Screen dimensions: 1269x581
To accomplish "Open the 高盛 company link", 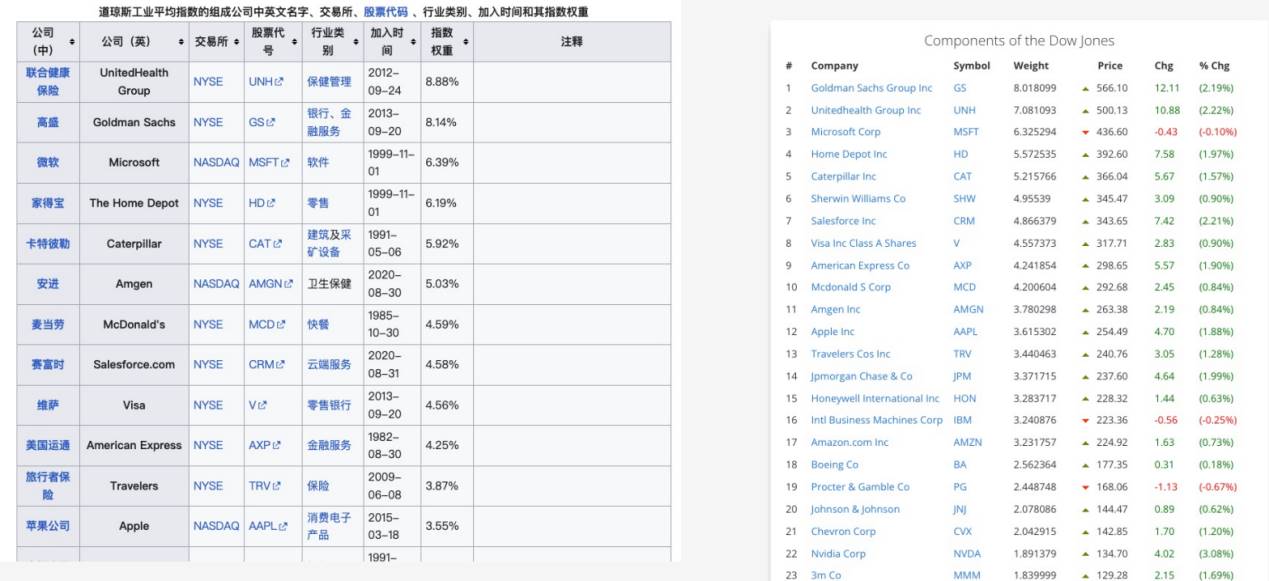I will pyautogui.click(x=48, y=122).
